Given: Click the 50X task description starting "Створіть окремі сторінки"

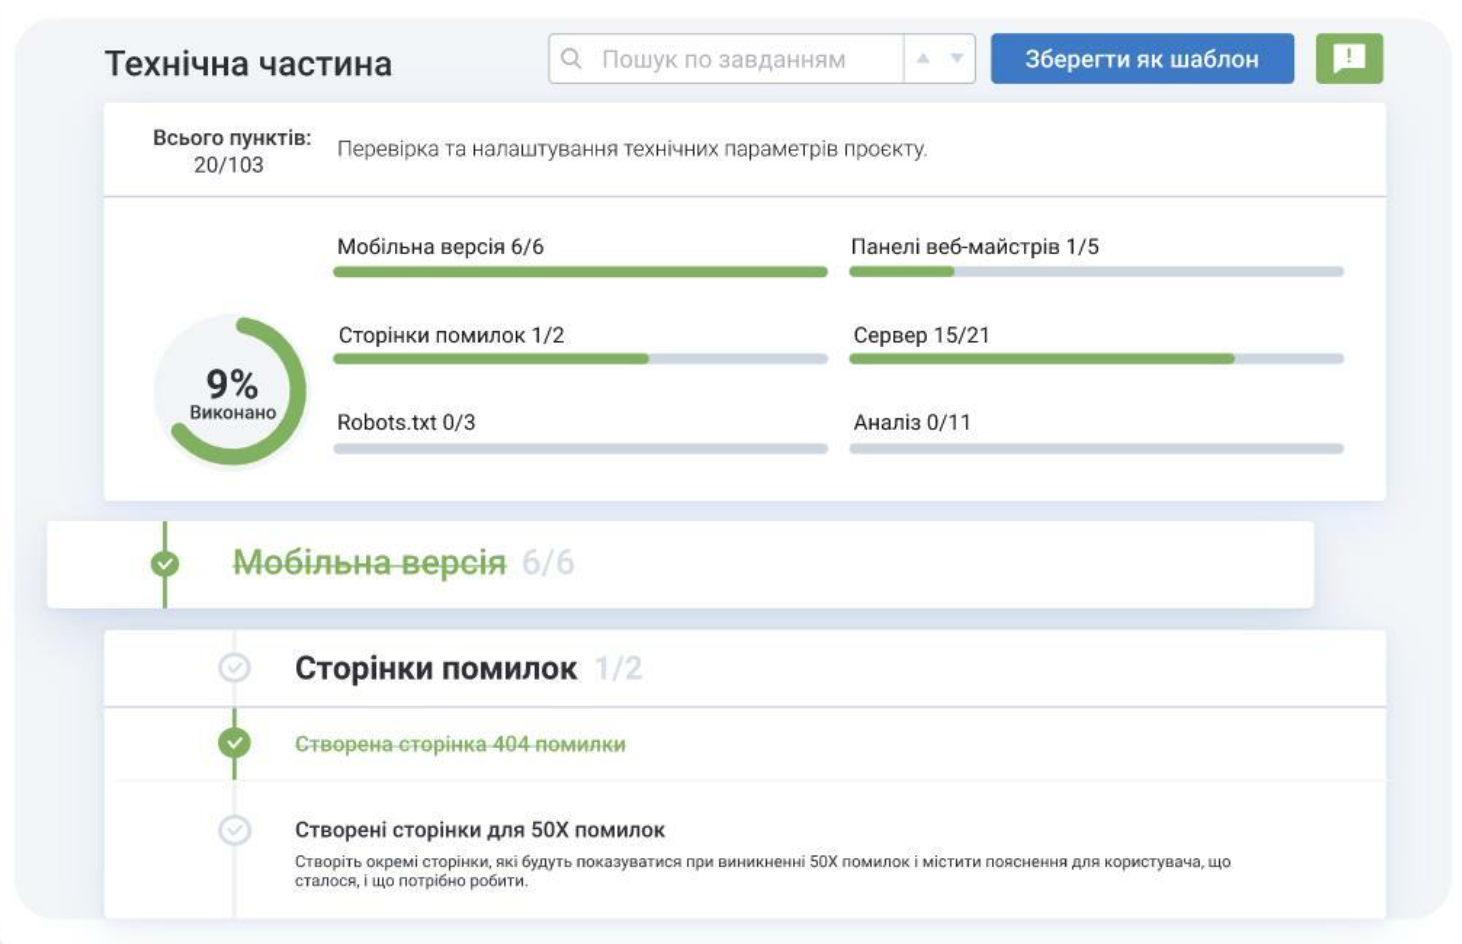Looking at the screenshot, I should (x=762, y=871).
